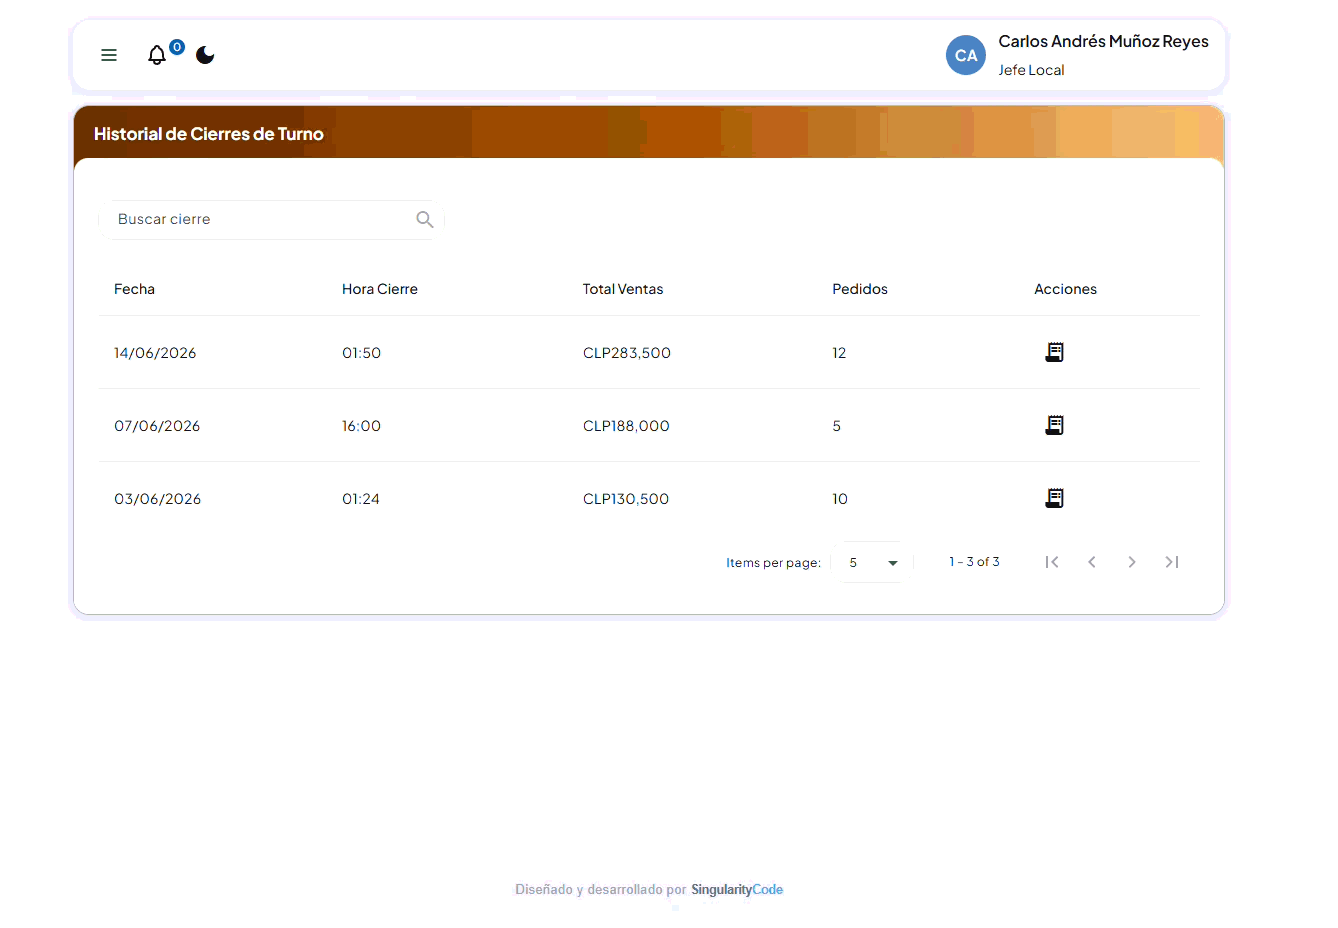Screen dimensions: 1338x928
Task: Open the hamburger navigation menu
Action: pos(109,55)
